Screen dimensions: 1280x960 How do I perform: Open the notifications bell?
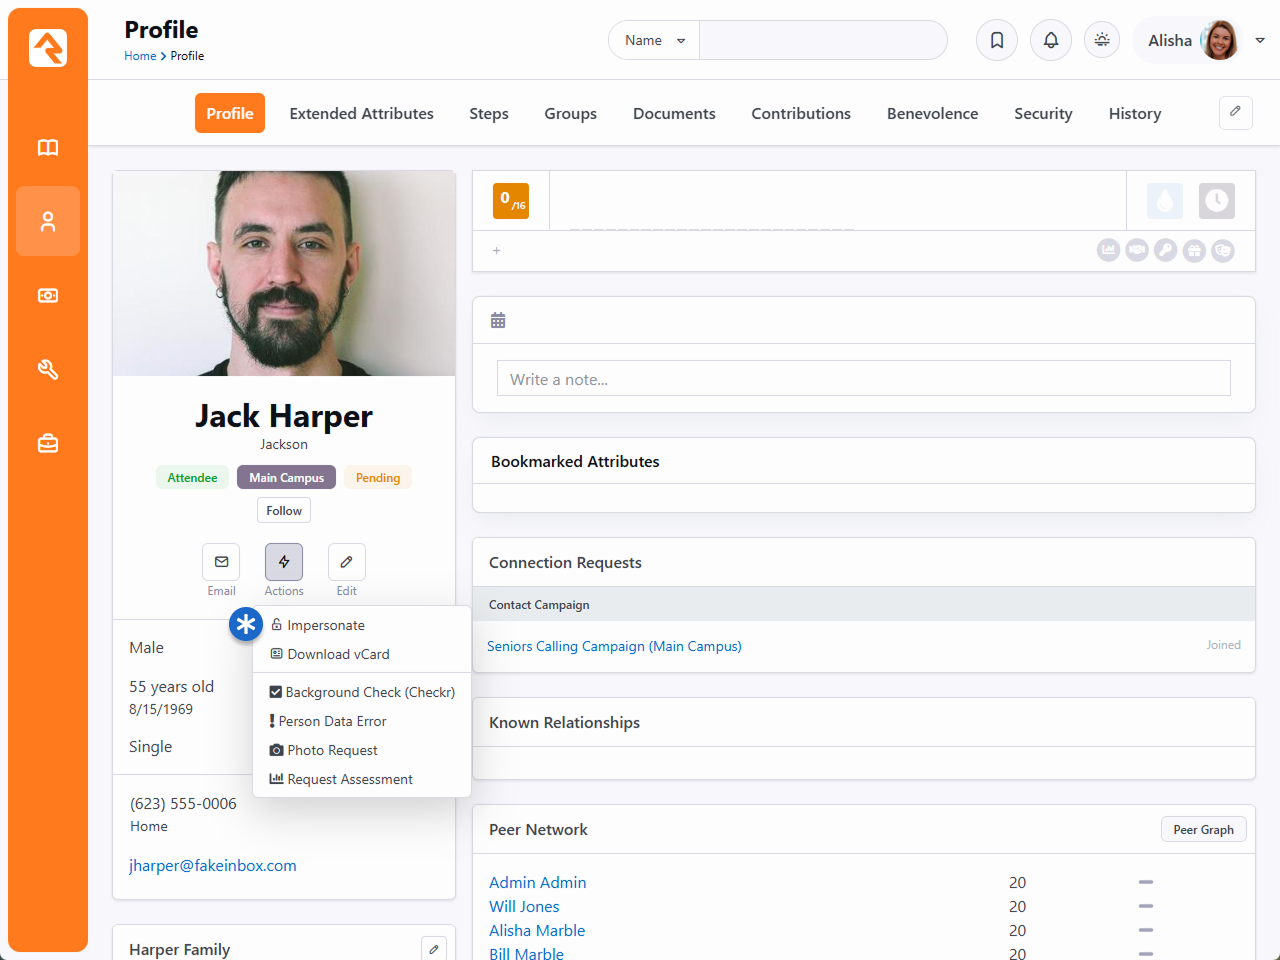click(x=1051, y=41)
